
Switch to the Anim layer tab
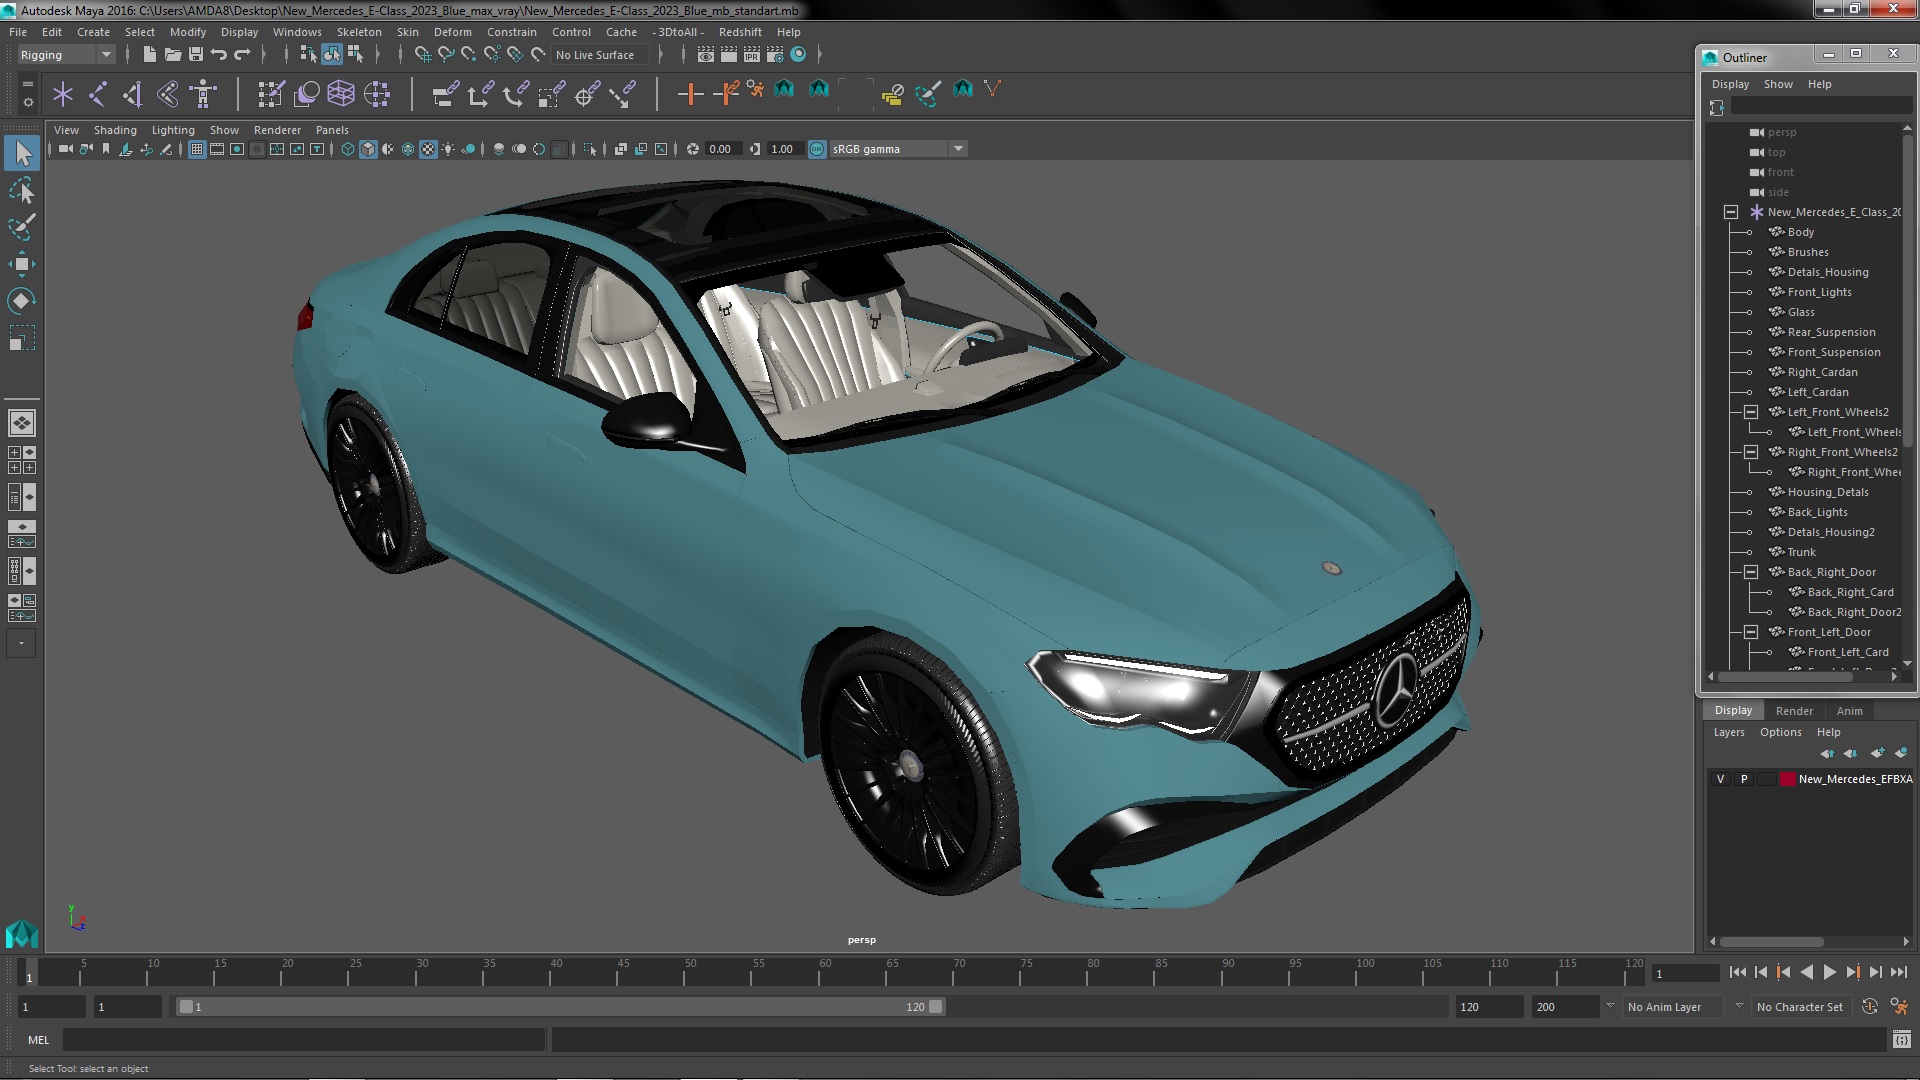click(1849, 711)
